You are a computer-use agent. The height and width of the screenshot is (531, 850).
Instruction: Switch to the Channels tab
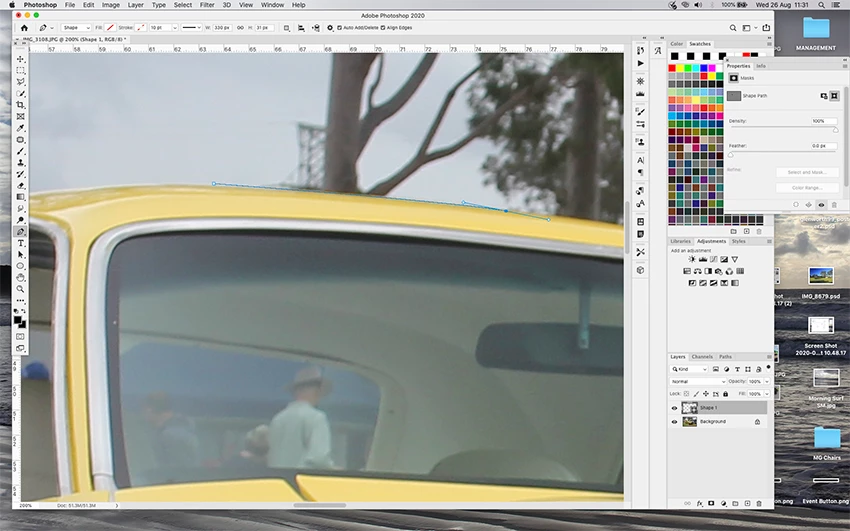pyautogui.click(x=702, y=357)
